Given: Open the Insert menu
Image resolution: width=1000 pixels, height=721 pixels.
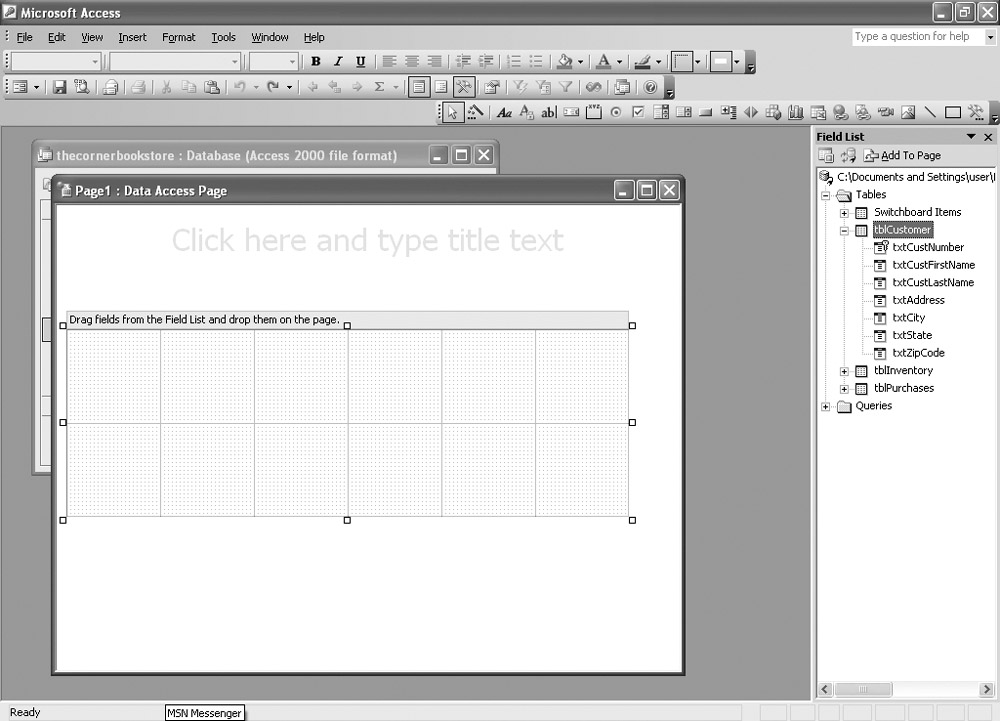Looking at the screenshot, I should pos(132,37).
